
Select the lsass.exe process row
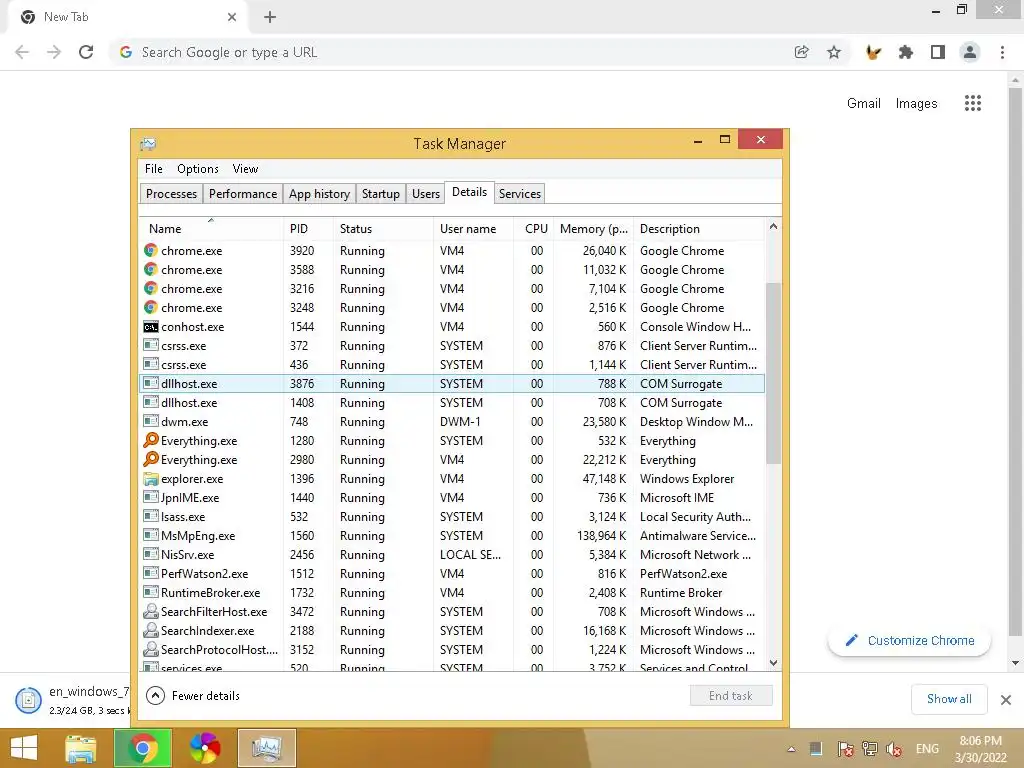451,517
